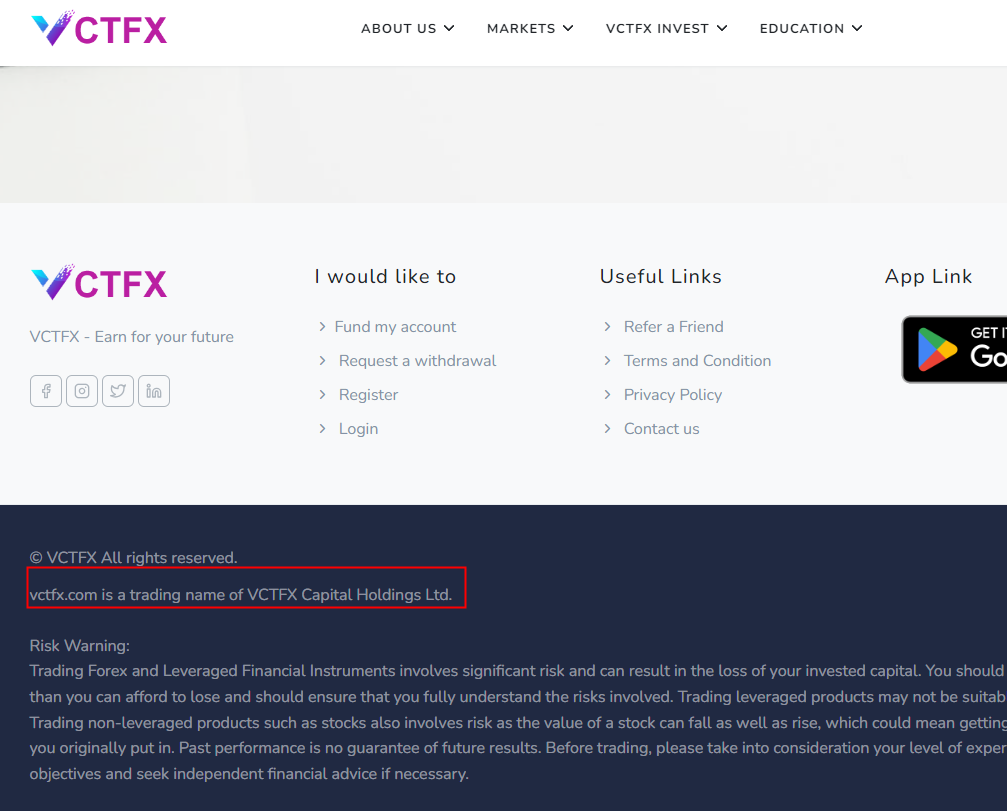Click the Google Play store badge
1007x811 pixels.
954,349
